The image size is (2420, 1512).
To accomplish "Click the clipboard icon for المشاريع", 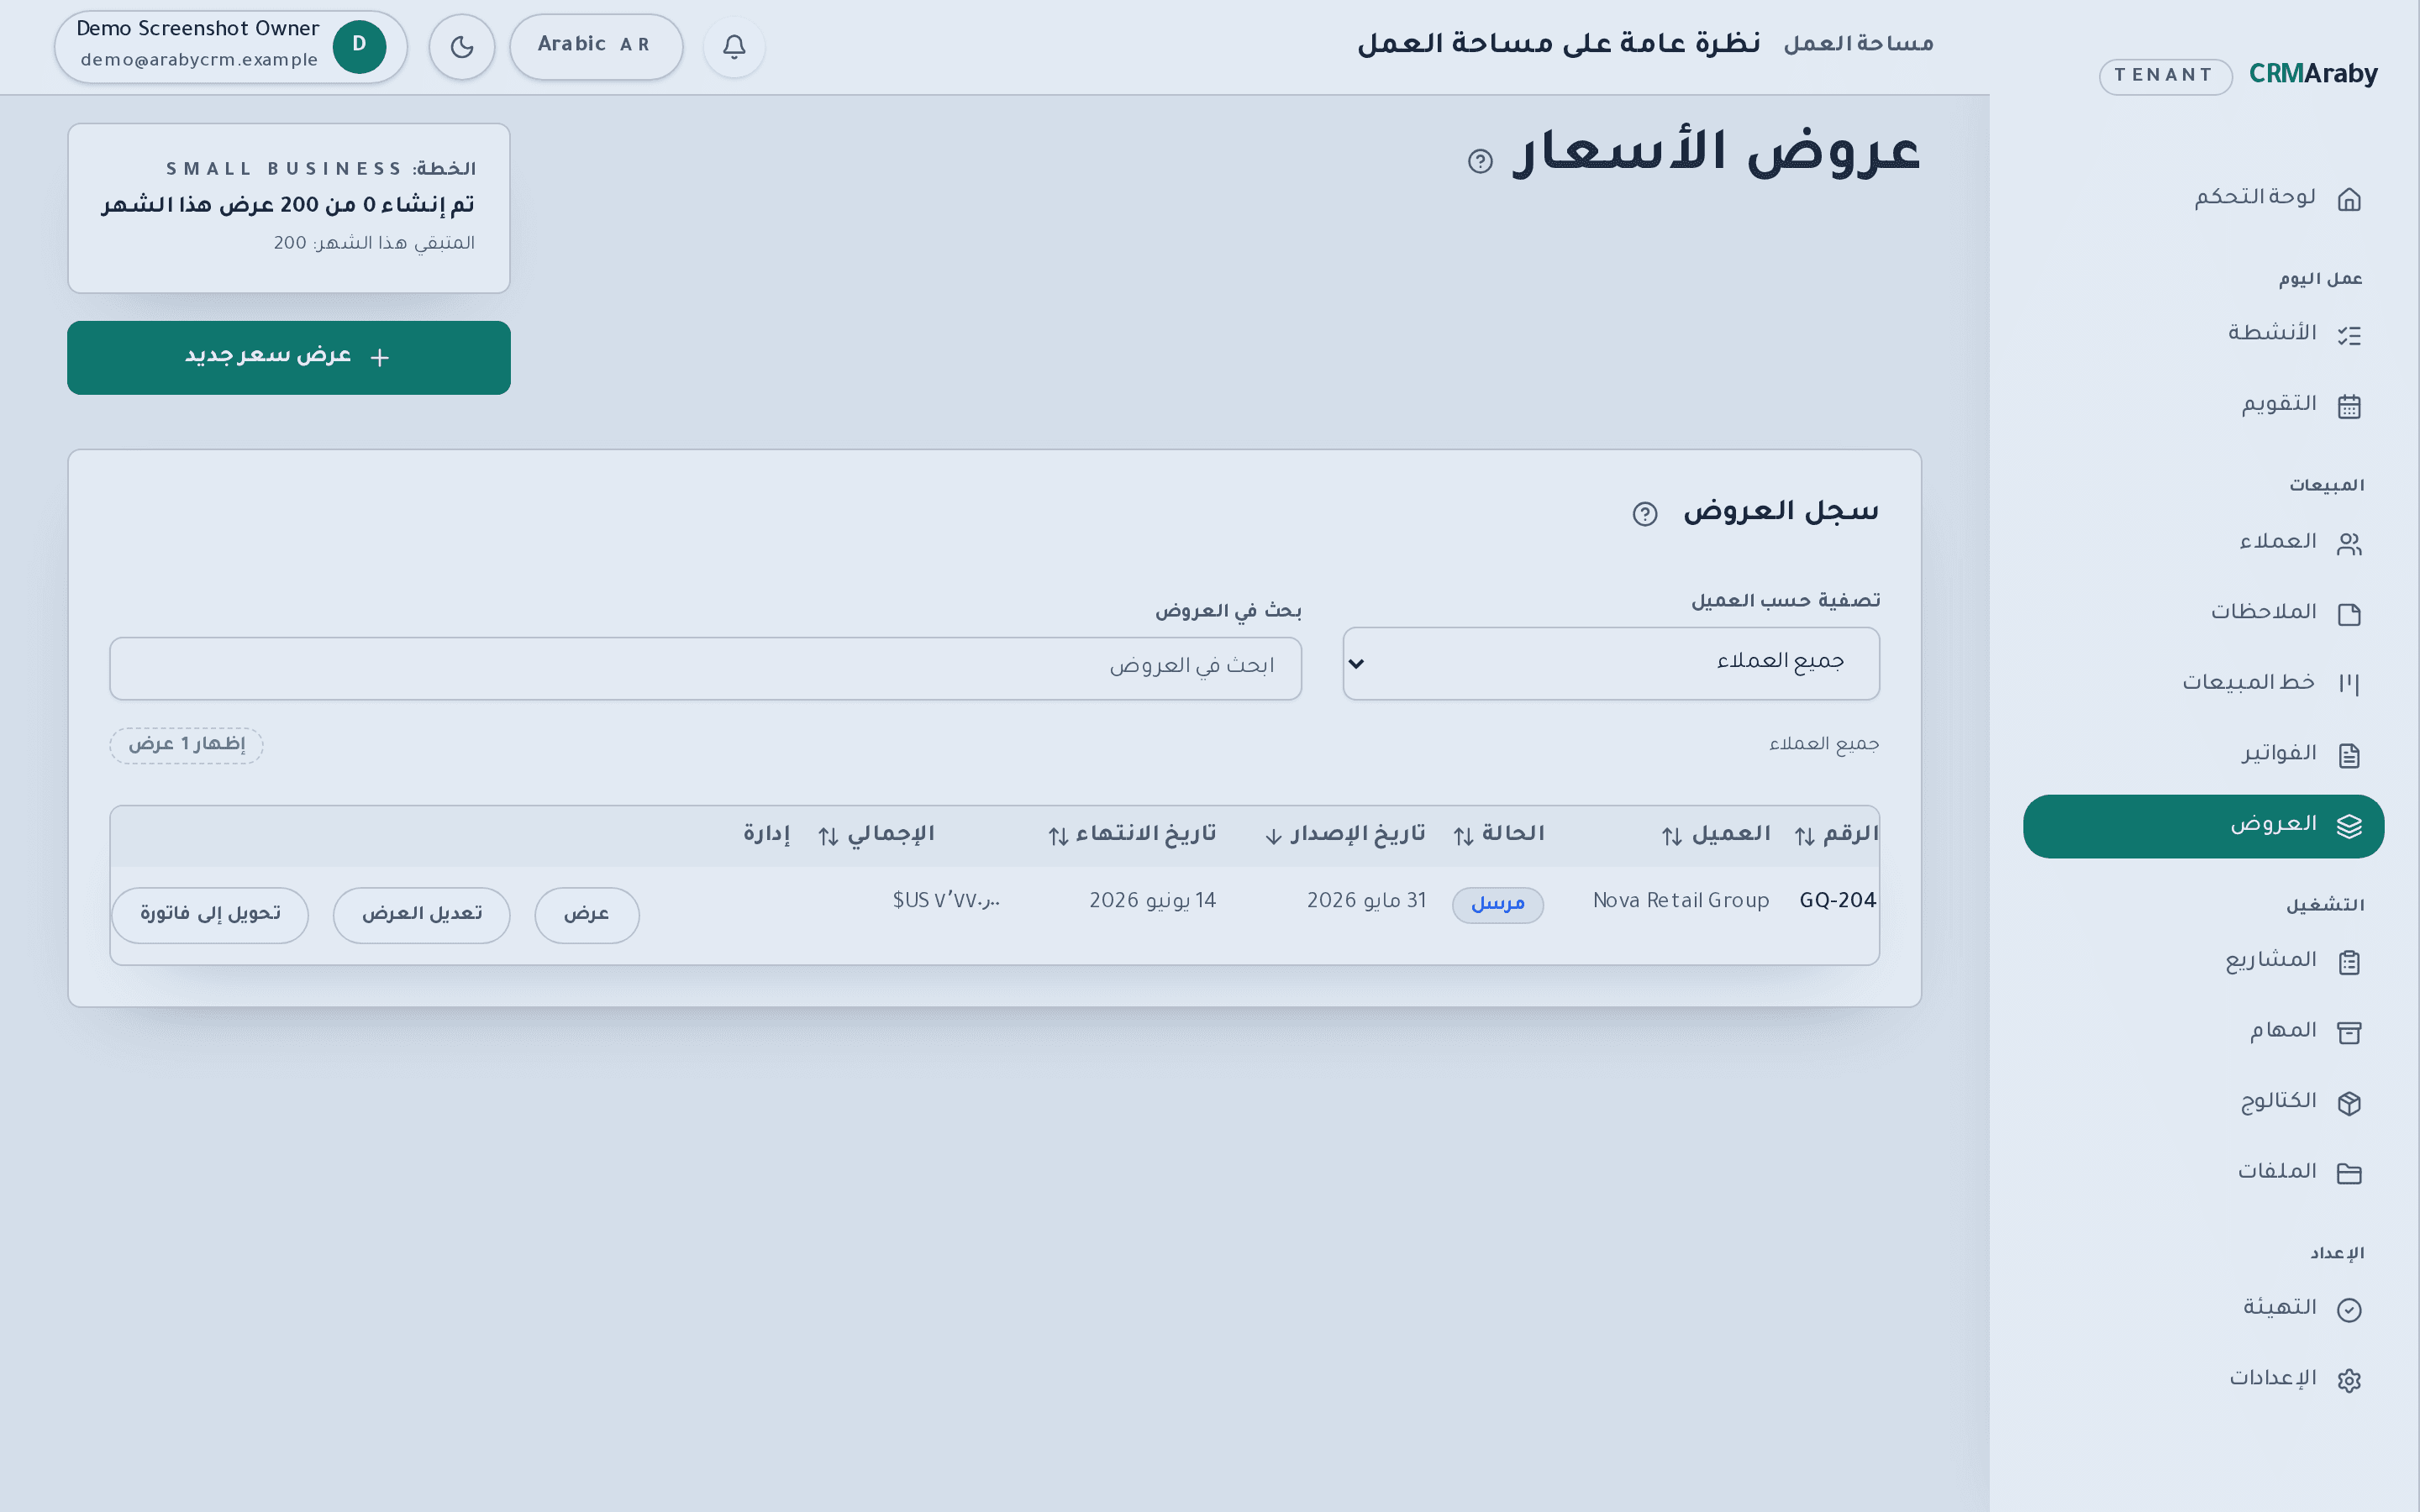I will click(2349, 962).
